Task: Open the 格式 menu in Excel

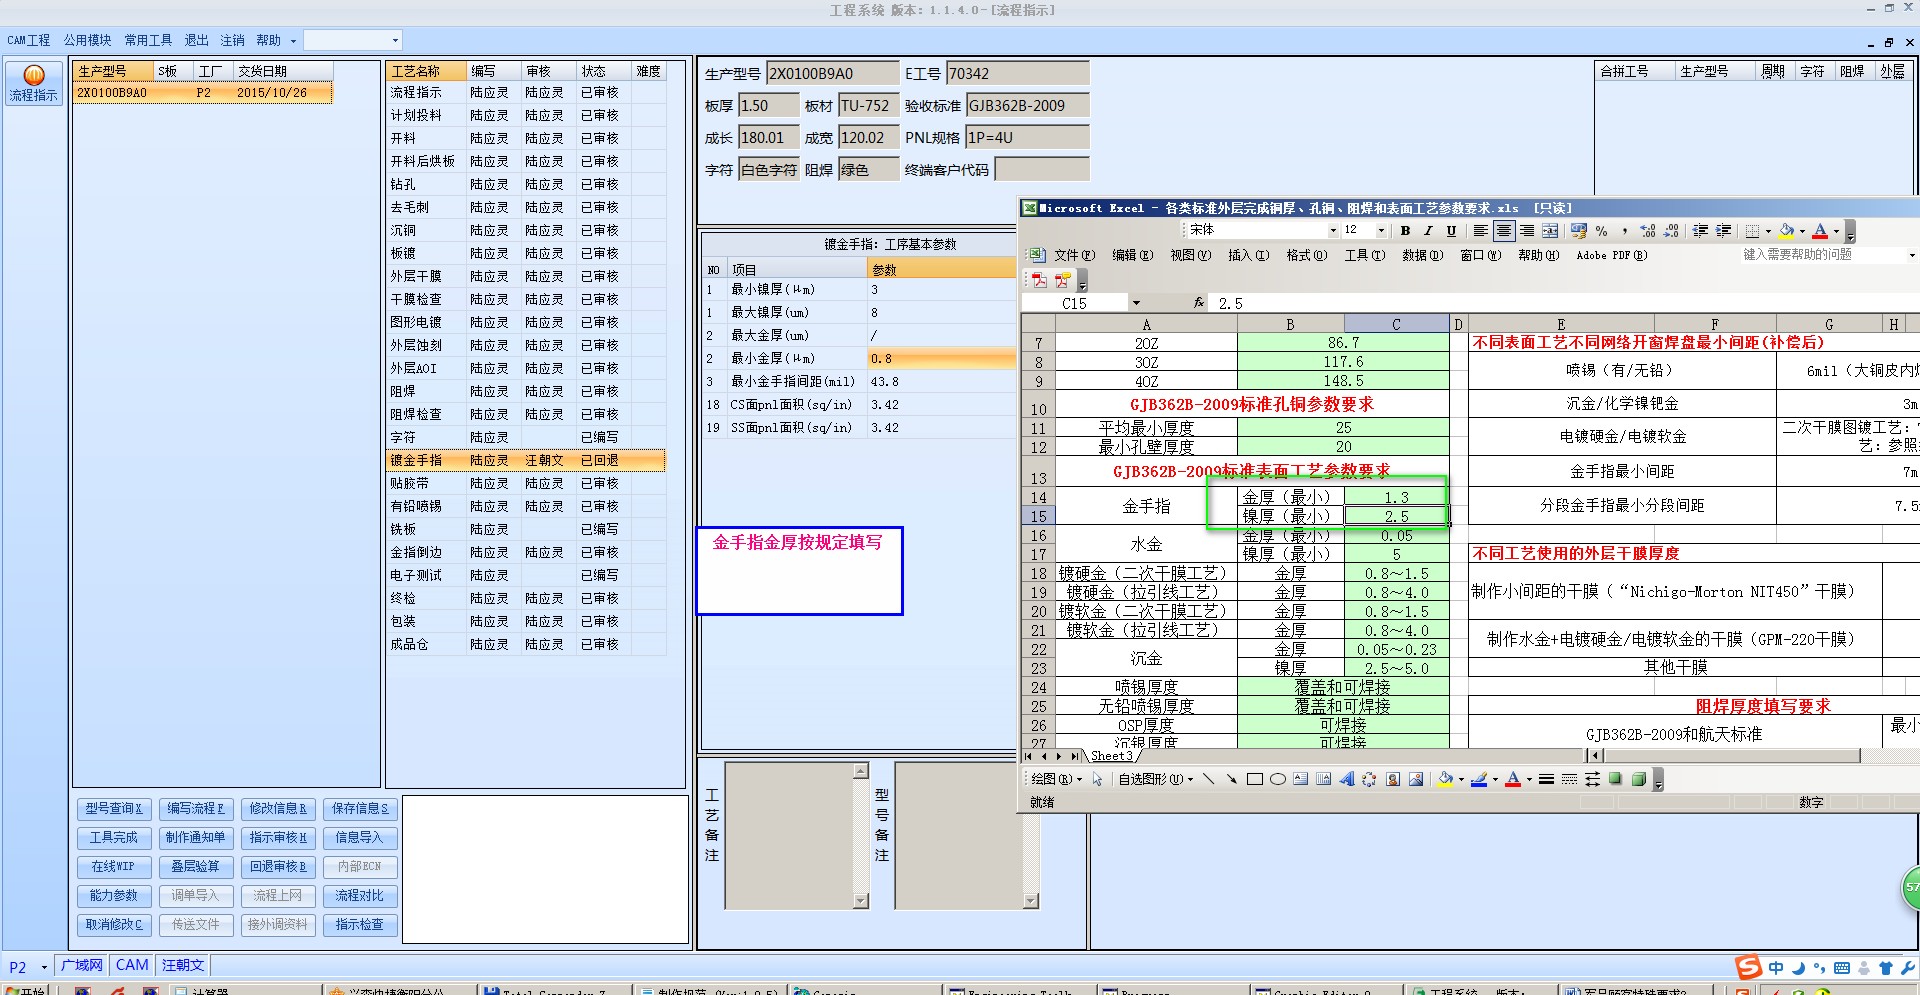Action: click(x=1306, y=256)
